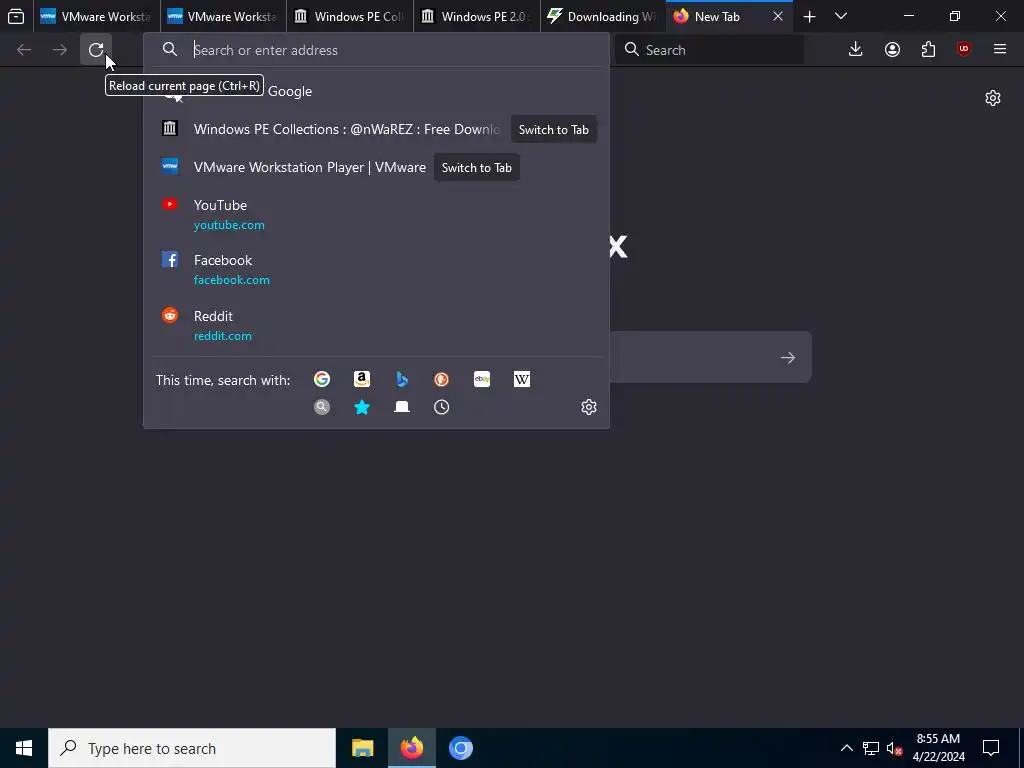Viewport: 1024px width, 768px height.
Task: Search with Bing this time
Action: (x=402, y=379)
